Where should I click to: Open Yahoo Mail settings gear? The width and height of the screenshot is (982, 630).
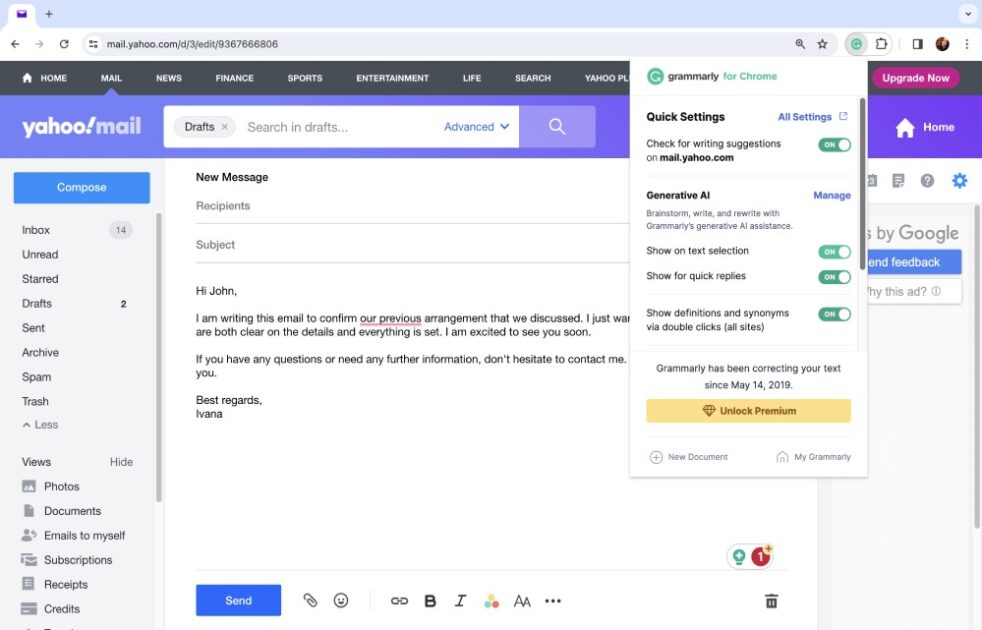click(959, 180)
